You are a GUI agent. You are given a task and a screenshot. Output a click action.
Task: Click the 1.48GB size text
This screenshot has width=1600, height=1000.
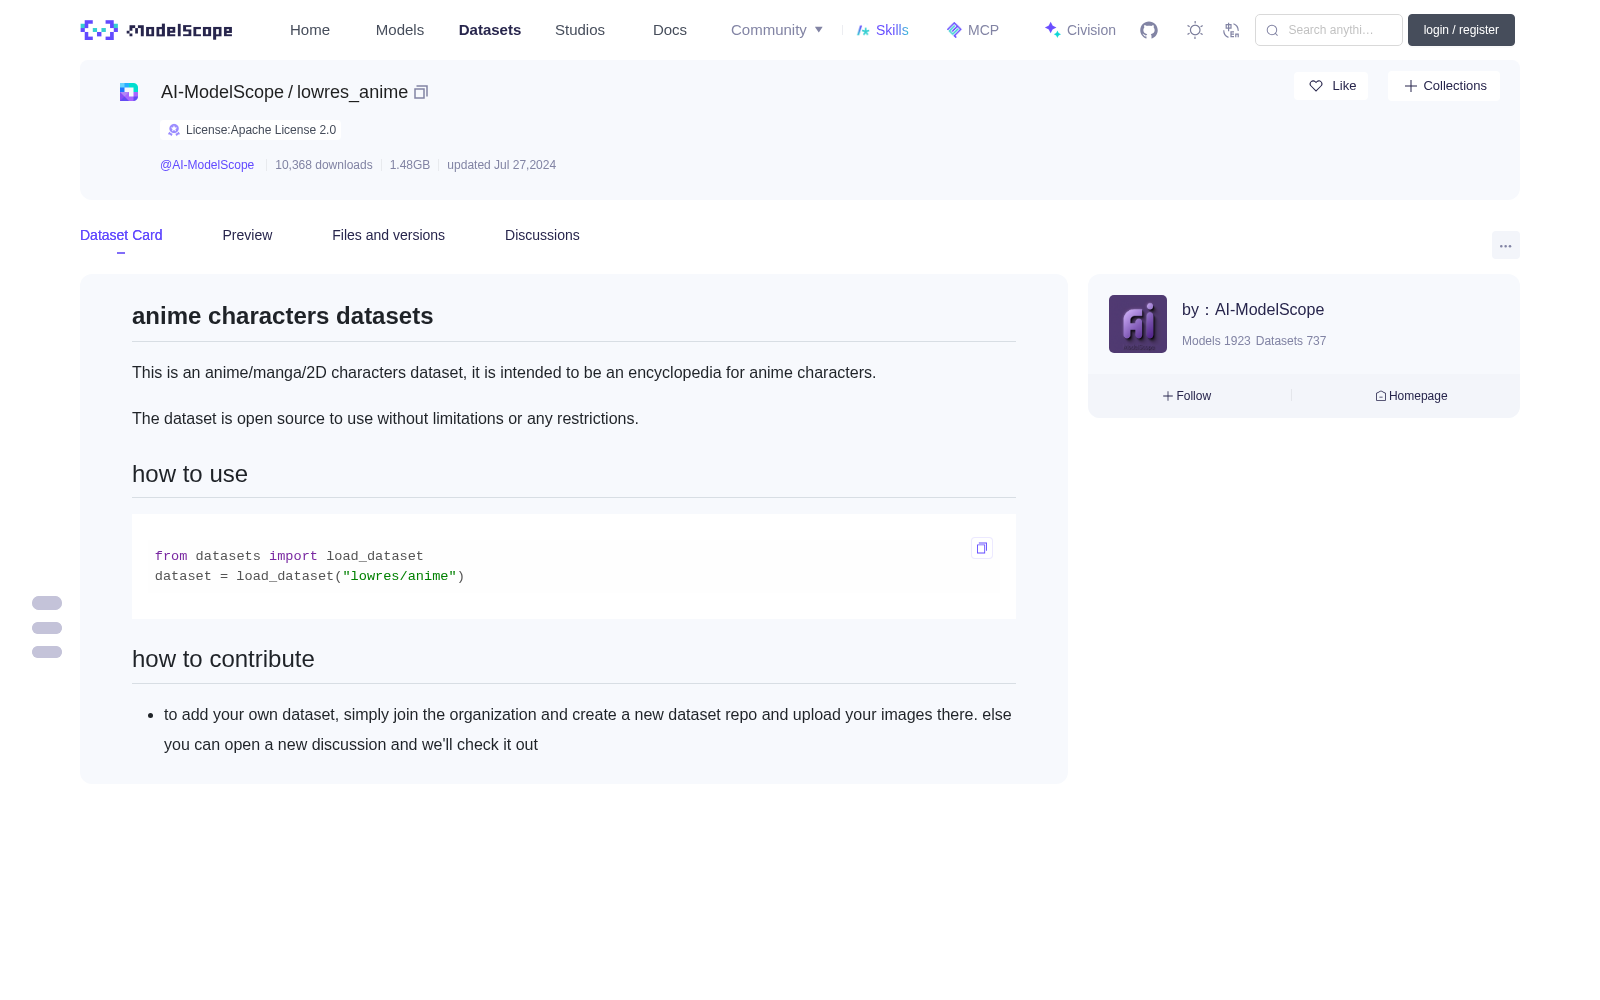tap(410, 165)
